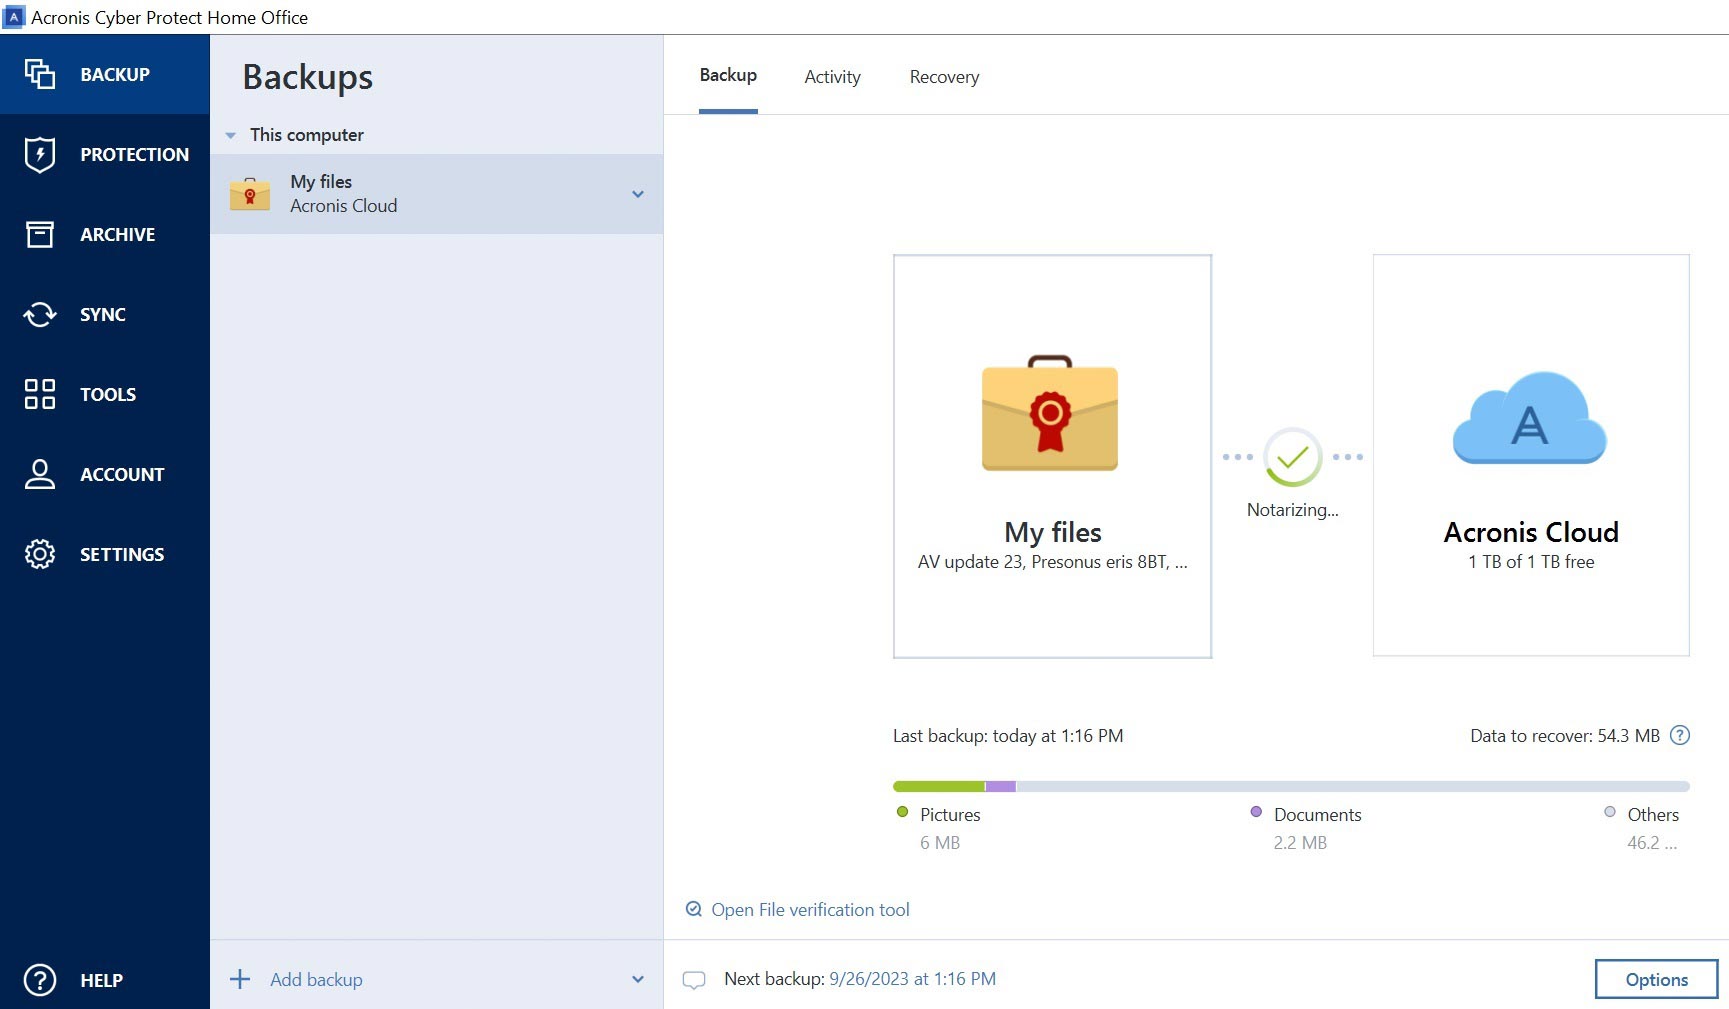Open Settings gear icon in sidebar

[40, 554]
